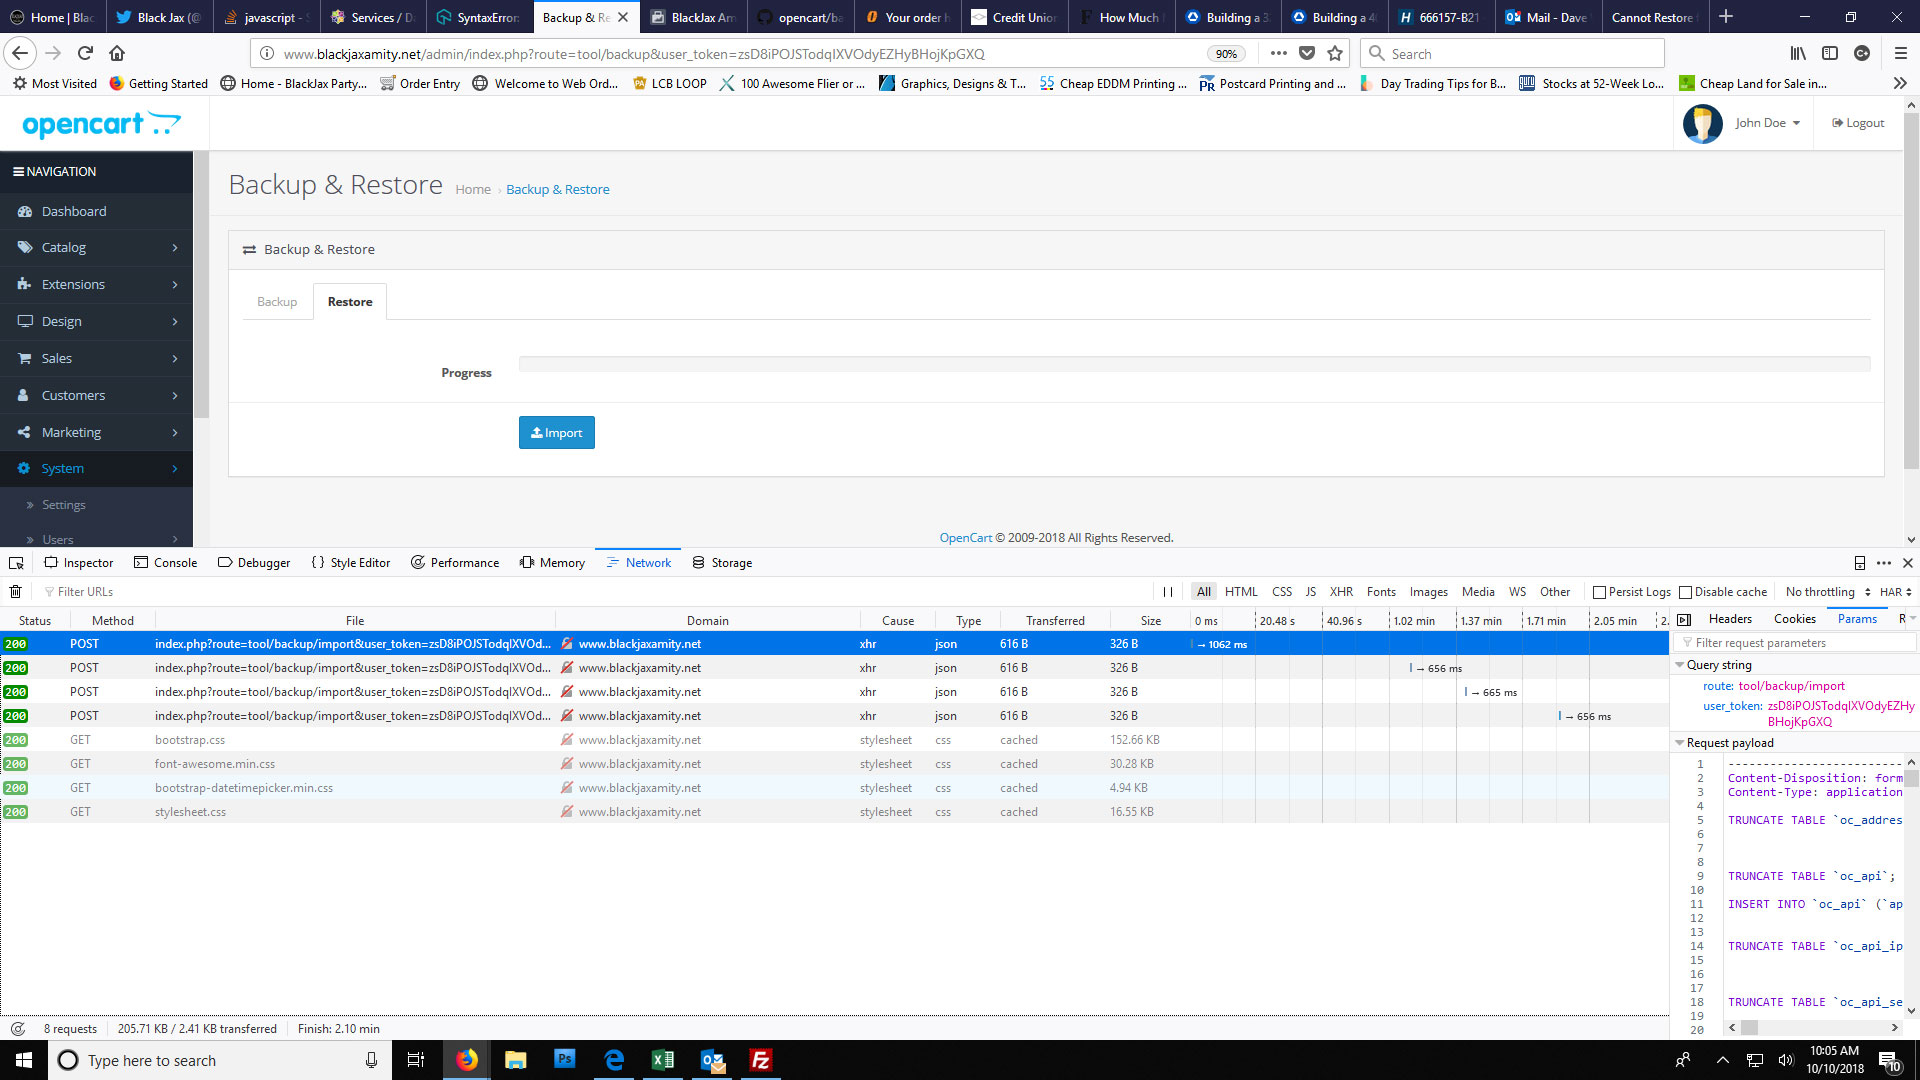
Task: Click the Logout link
Action: pos(1858,123)
